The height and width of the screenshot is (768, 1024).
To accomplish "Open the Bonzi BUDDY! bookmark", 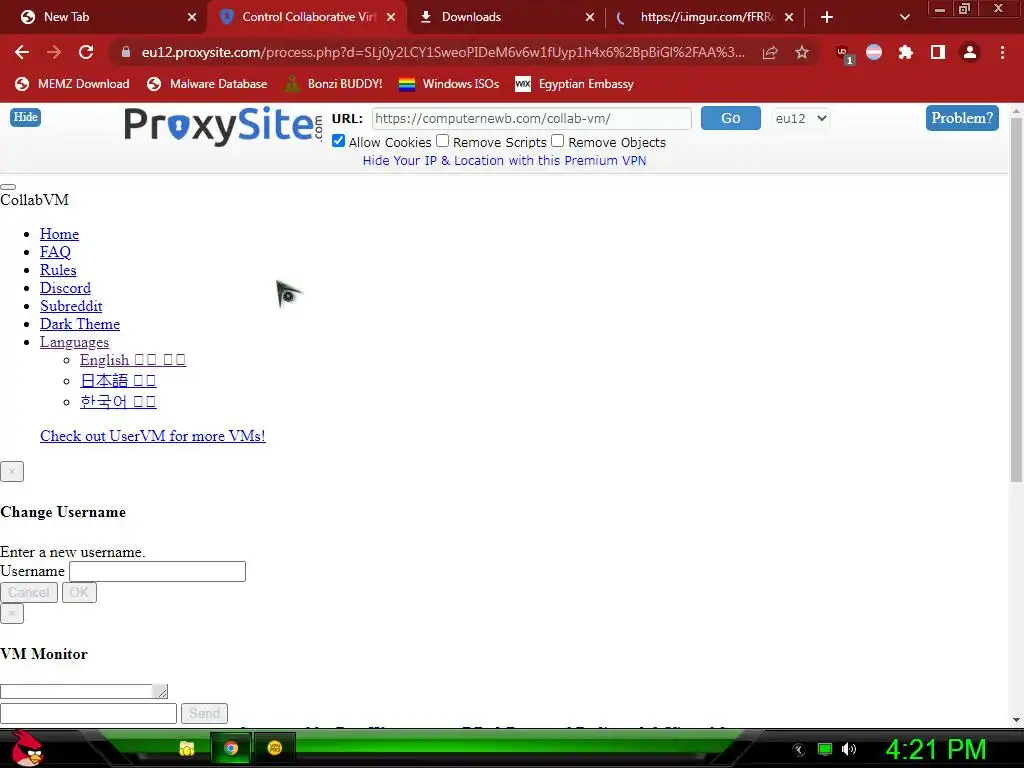I will [333, 84].
